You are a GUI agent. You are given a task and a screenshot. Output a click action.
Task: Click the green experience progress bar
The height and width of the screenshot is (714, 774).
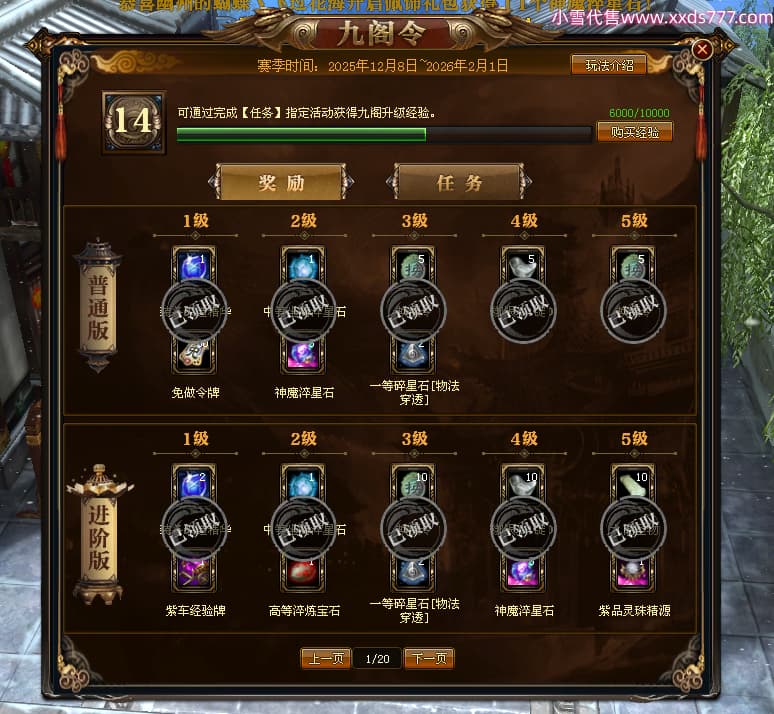point(384,134)
